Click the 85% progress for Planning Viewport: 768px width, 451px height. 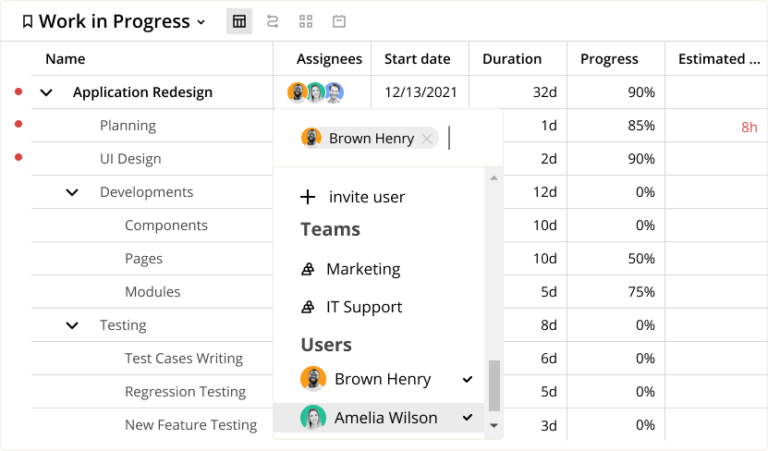pos(641,126)
